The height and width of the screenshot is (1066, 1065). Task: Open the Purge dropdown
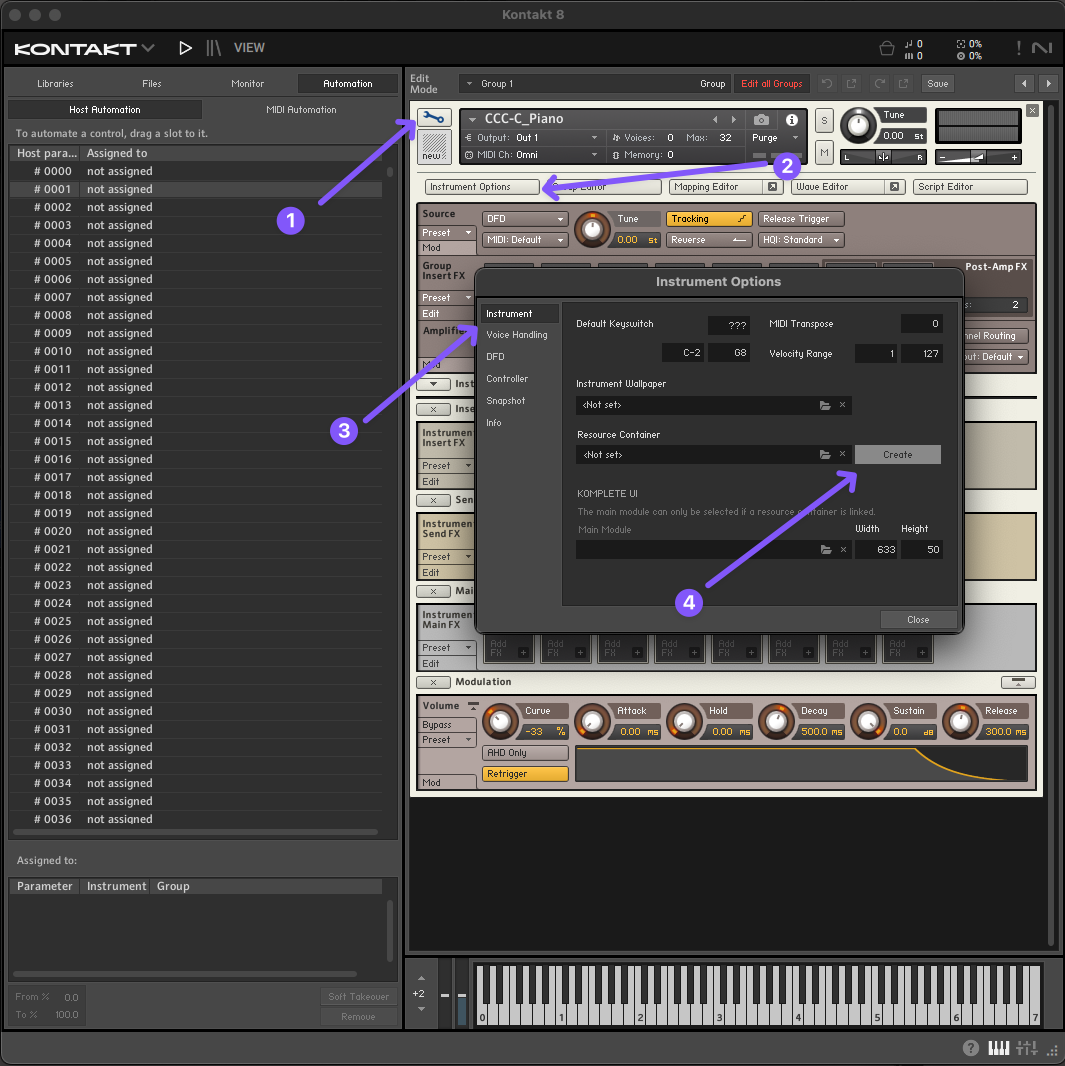pos(777,138)
